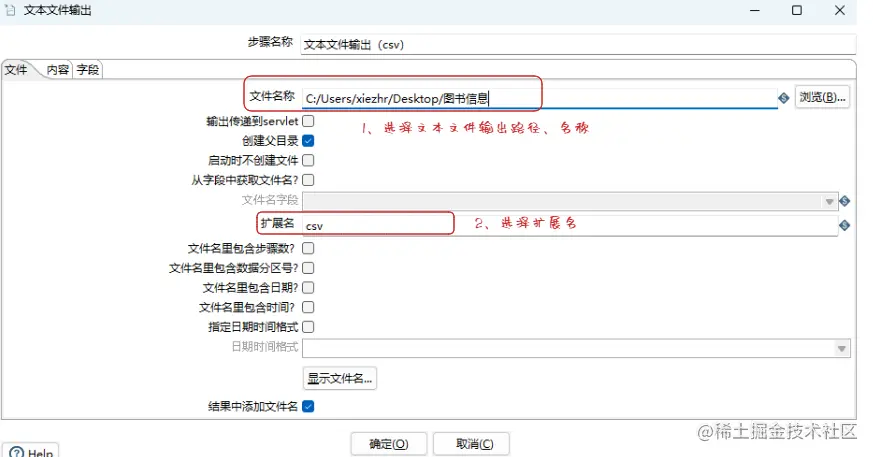Maximize the 文本文件输出 window
The image size is (873, 457).
(797, 10)
